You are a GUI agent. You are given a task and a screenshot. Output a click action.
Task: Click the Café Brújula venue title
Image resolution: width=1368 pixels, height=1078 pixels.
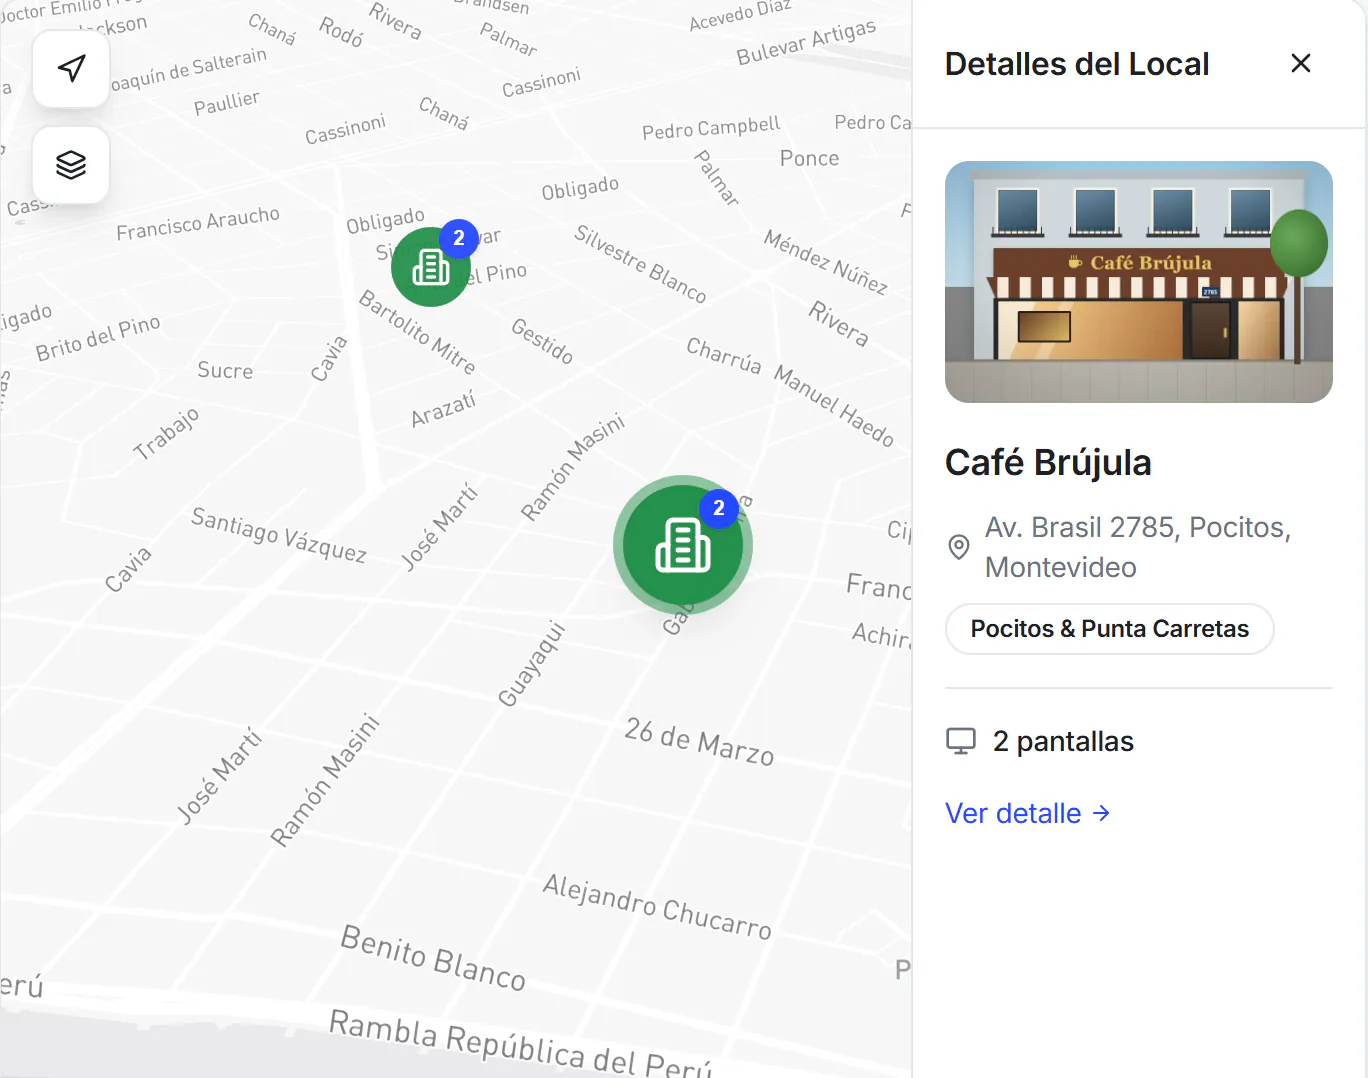(1048, 463)
